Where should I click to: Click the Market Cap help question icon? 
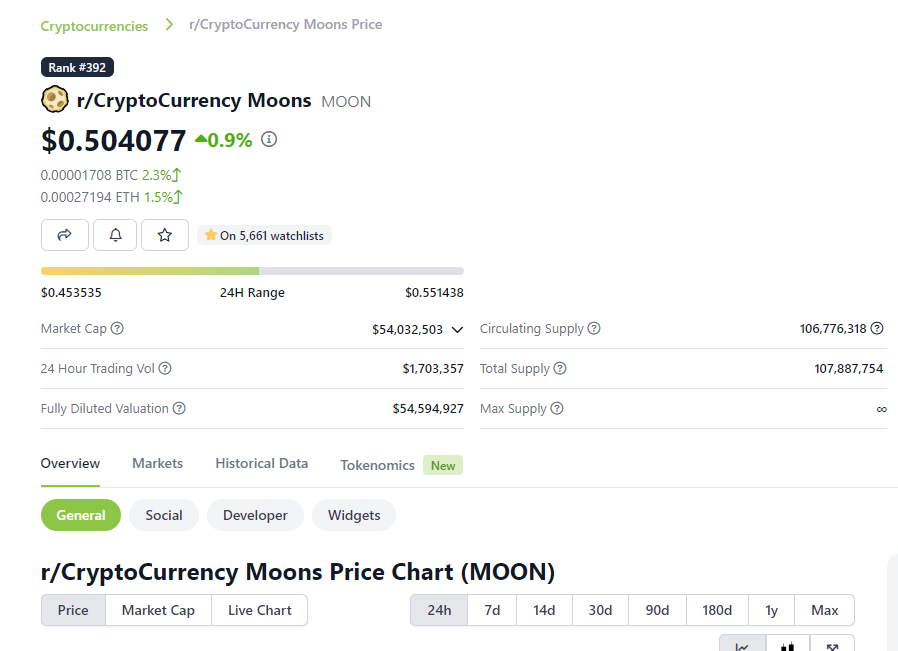117,328
